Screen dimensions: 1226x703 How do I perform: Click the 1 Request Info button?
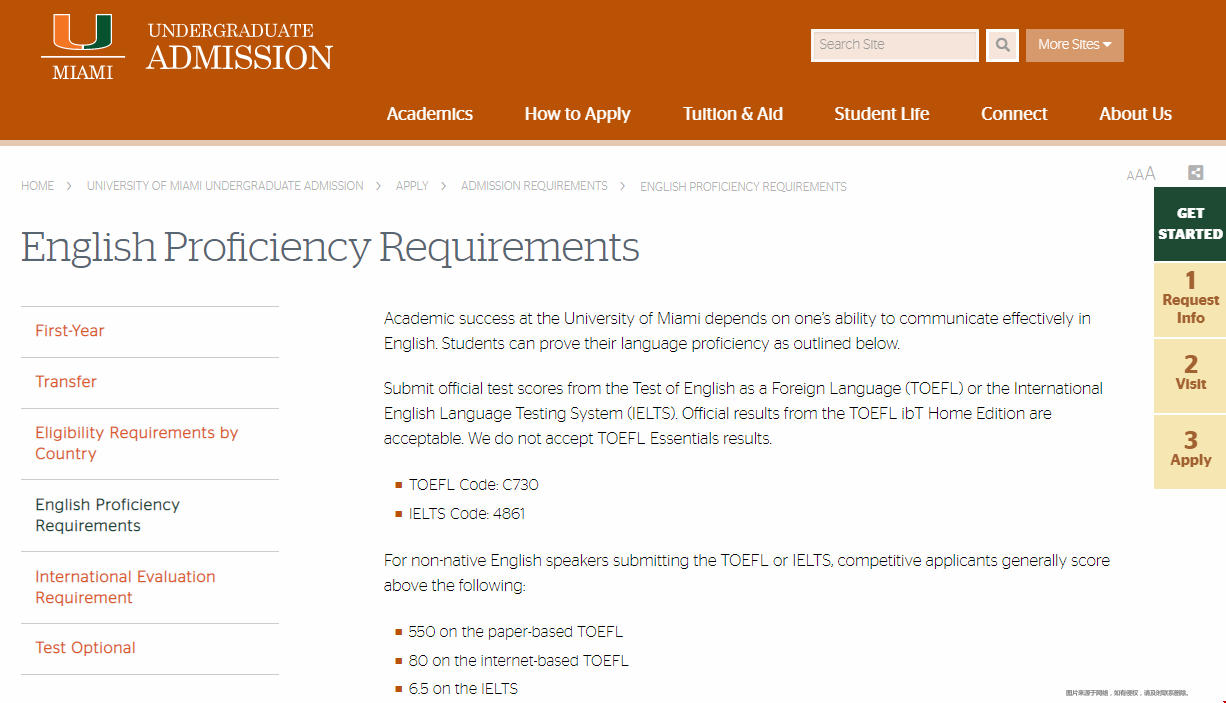(1190, 299)
